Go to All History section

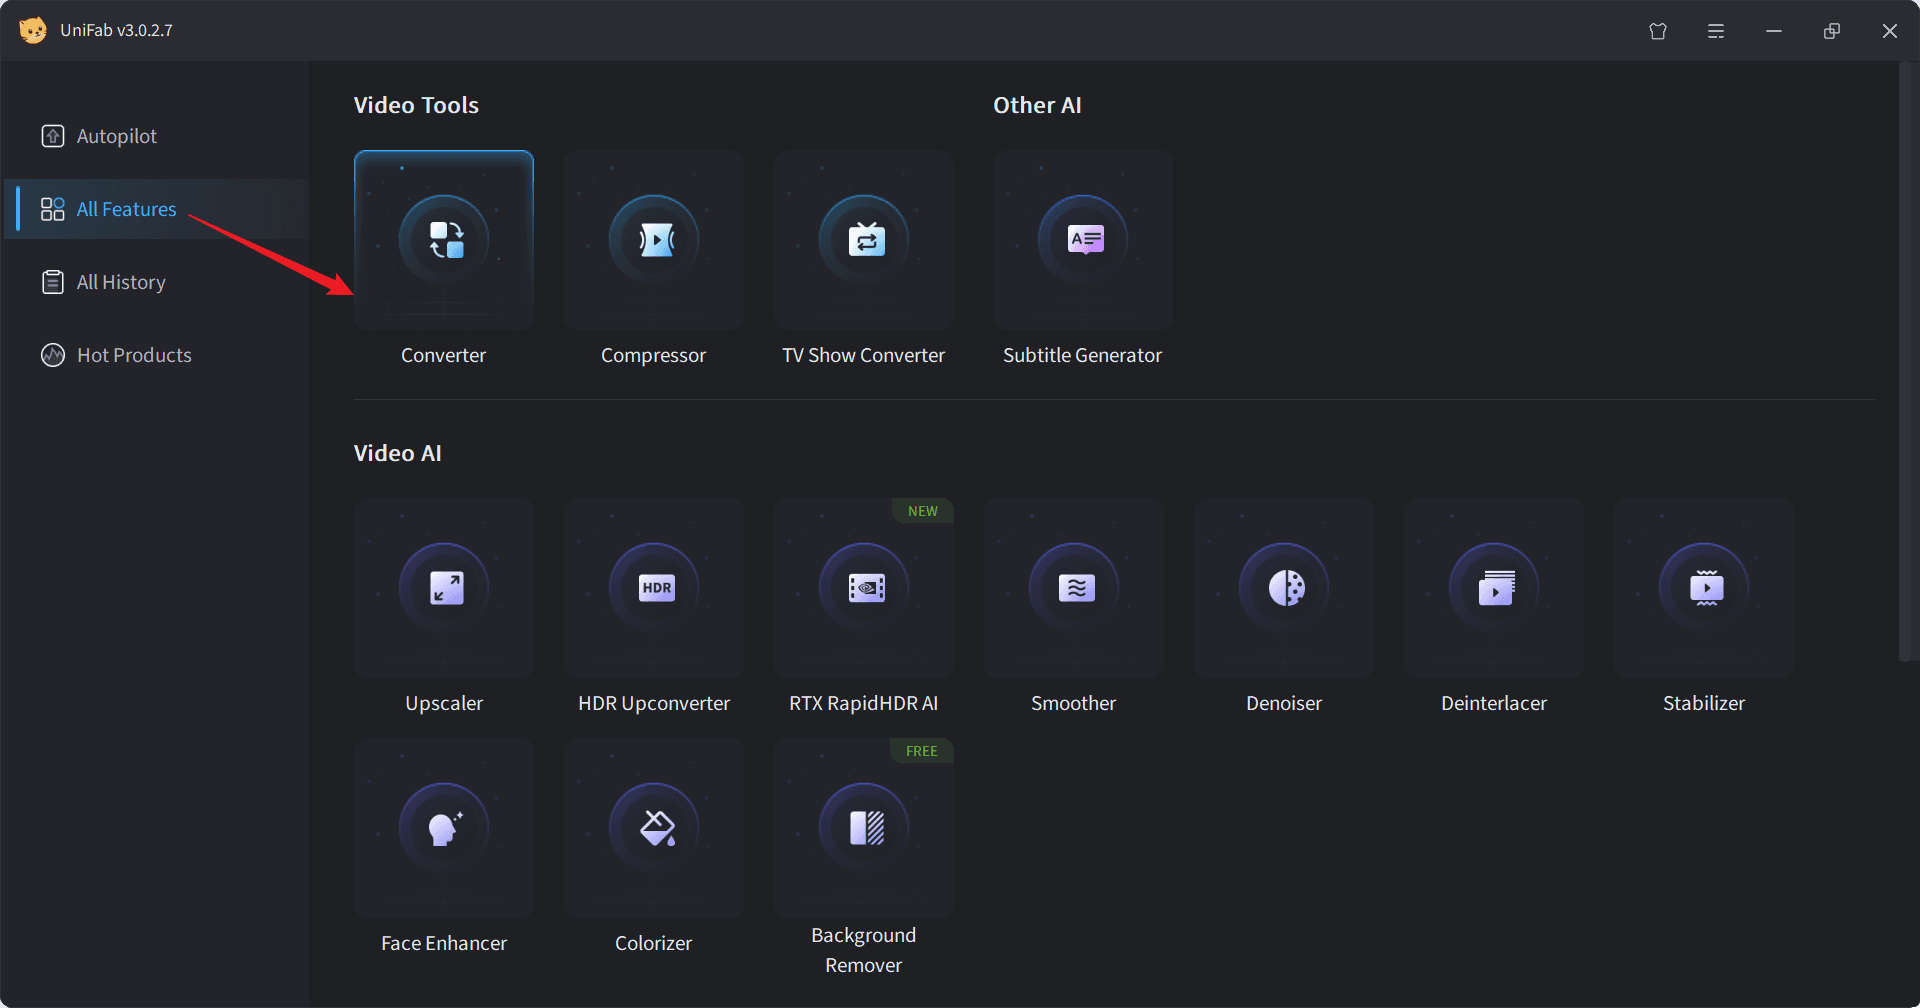(120, 282)
